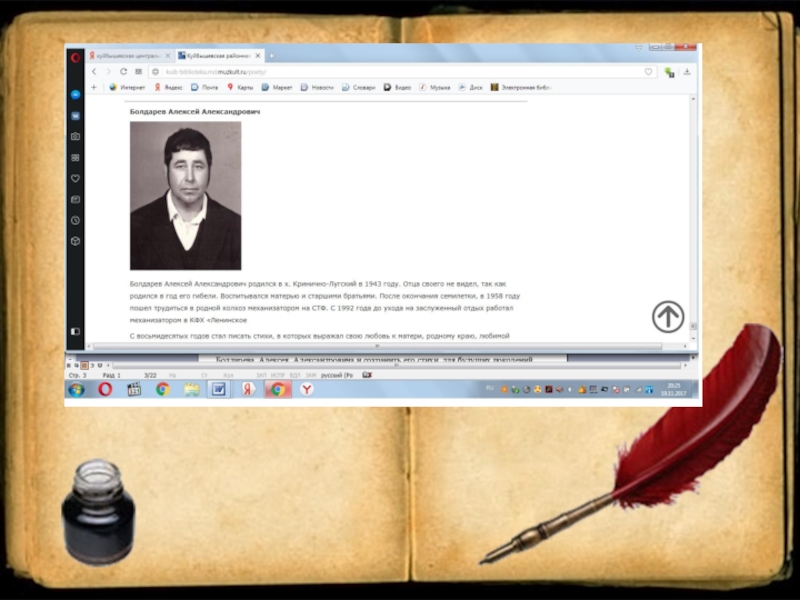800x600 pixels.
Task: Open the Windows Start button
Action: point(77,390)
